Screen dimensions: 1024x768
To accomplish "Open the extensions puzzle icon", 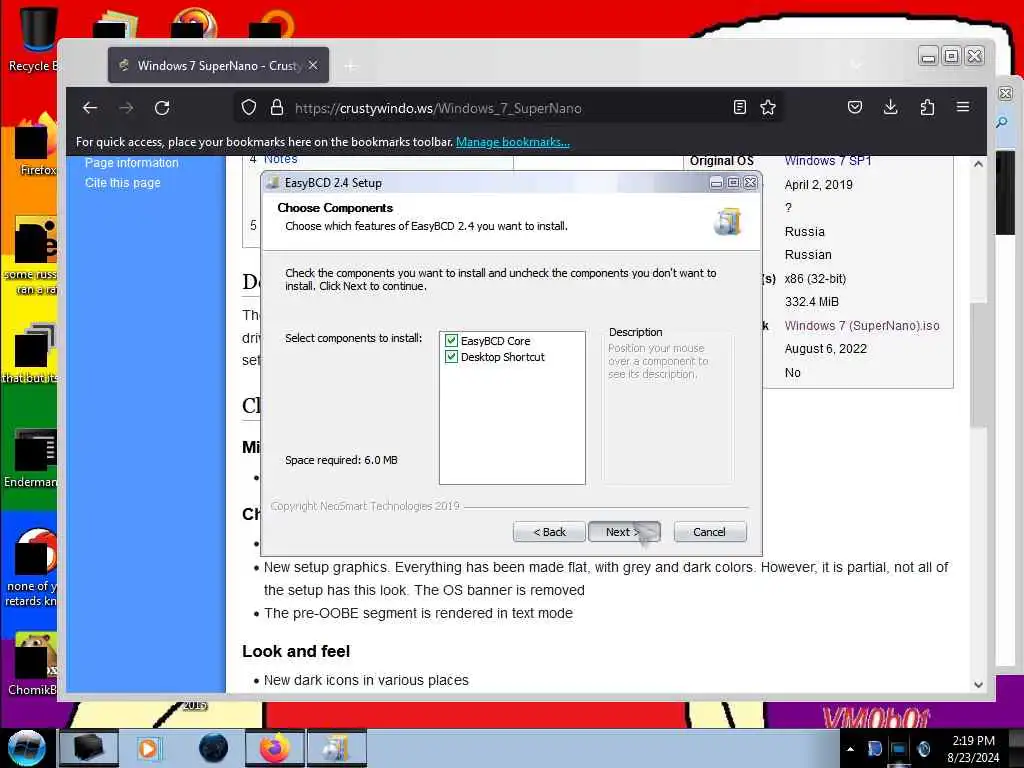I will coord(927,107).
